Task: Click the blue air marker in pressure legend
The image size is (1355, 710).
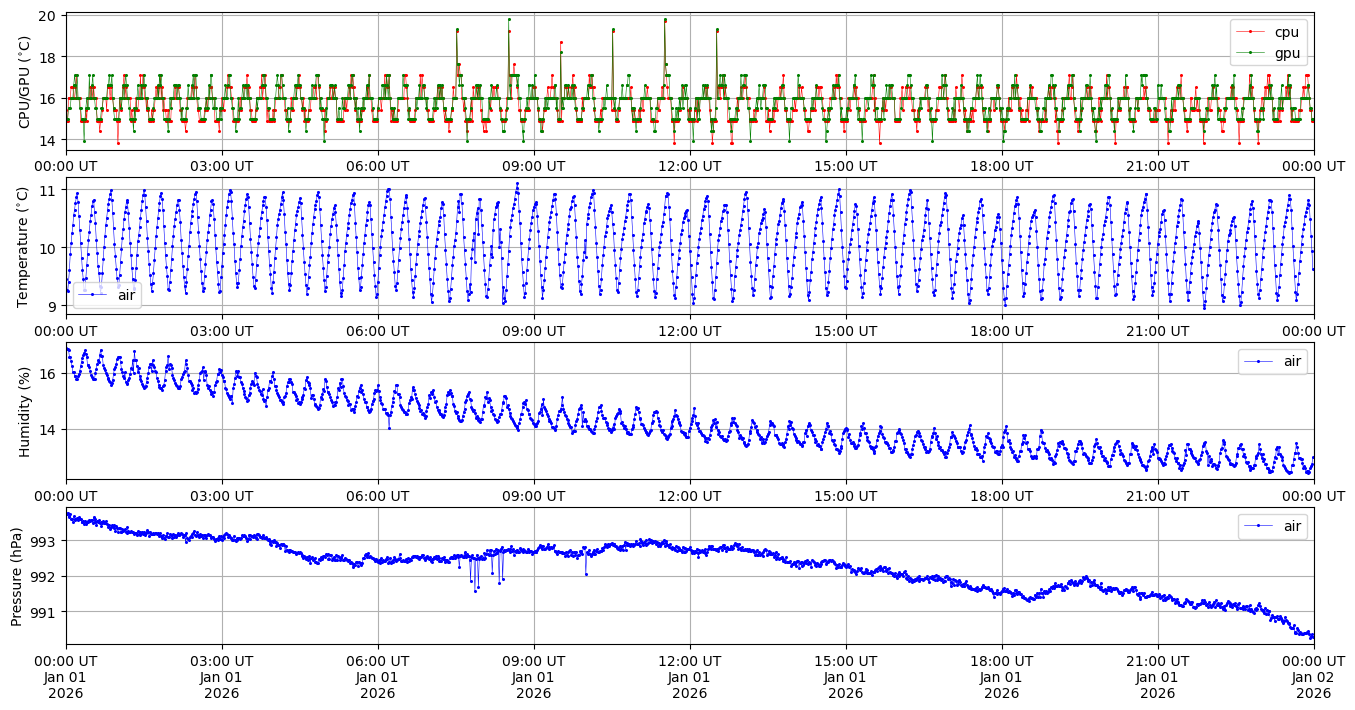Action: click(1258, 526)
